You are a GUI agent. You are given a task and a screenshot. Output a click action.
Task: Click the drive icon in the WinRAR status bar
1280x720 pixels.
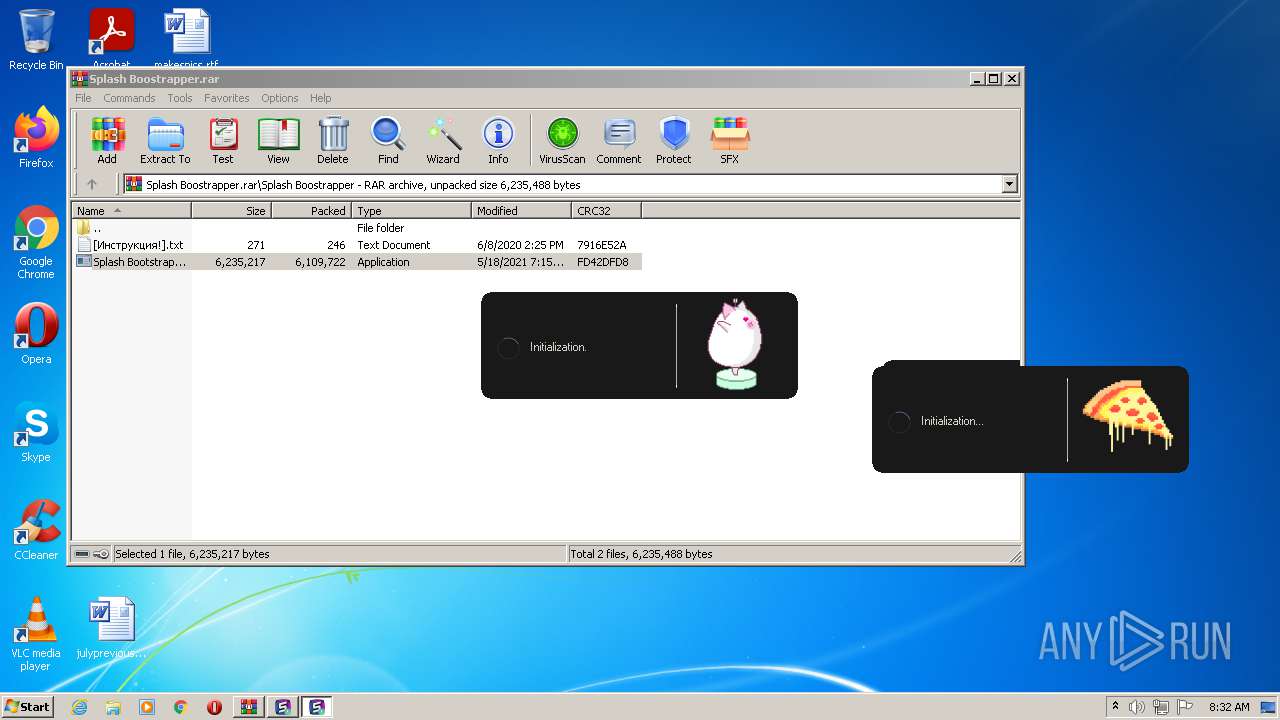81,554
